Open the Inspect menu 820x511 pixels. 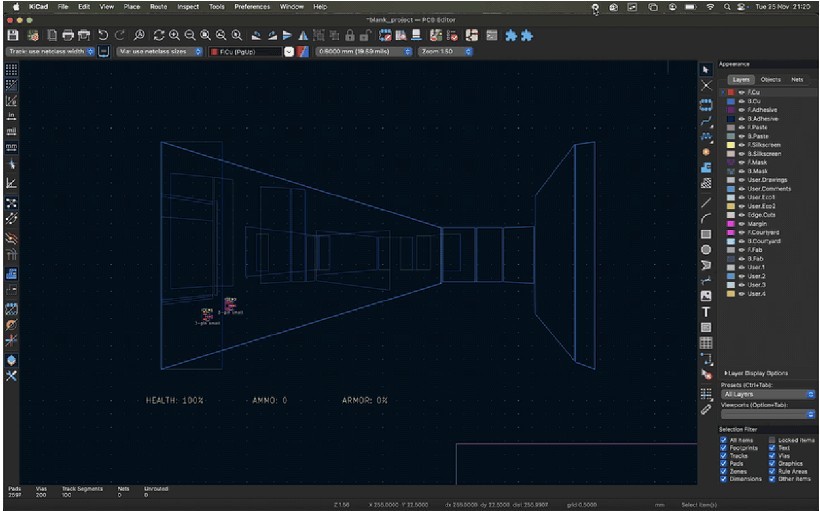click(x=188, y=6)
